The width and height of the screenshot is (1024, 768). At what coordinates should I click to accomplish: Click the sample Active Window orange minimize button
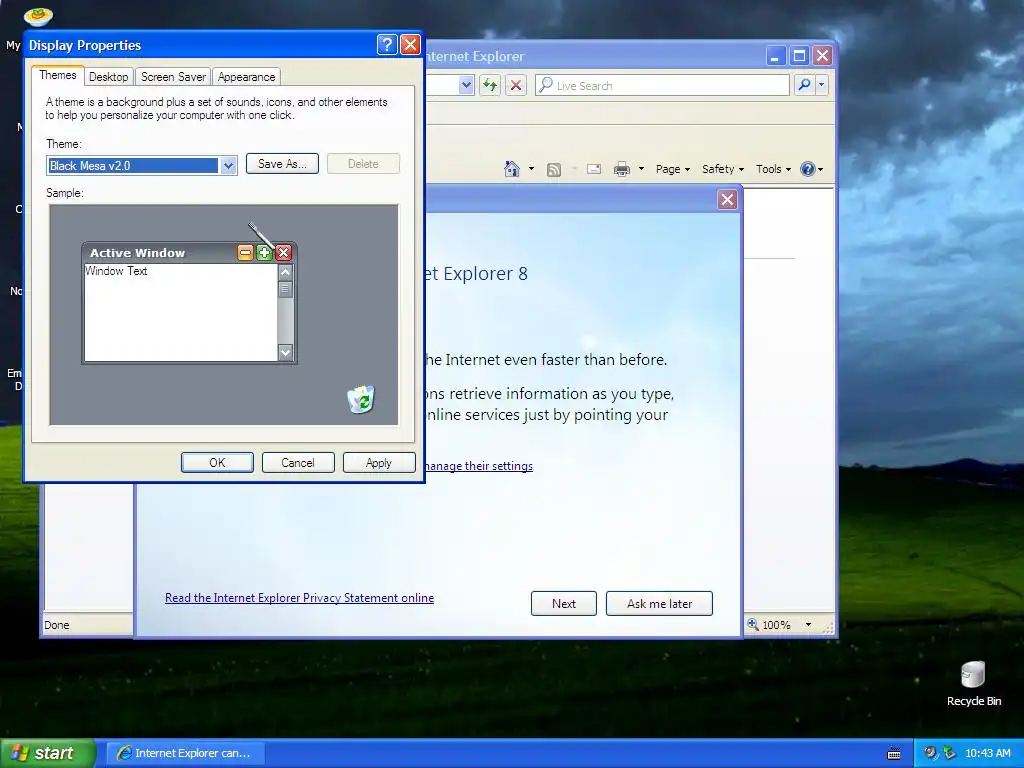tap(245, 253)
